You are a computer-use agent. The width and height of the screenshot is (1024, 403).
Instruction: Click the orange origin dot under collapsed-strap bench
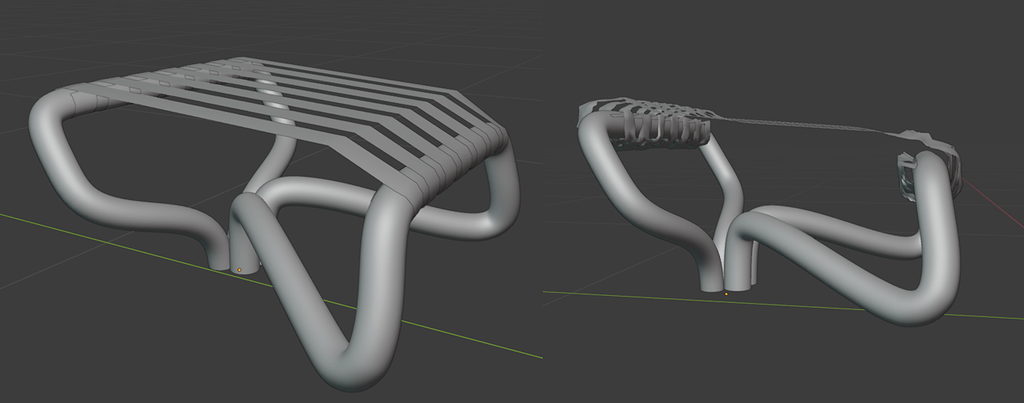(726, 294)
